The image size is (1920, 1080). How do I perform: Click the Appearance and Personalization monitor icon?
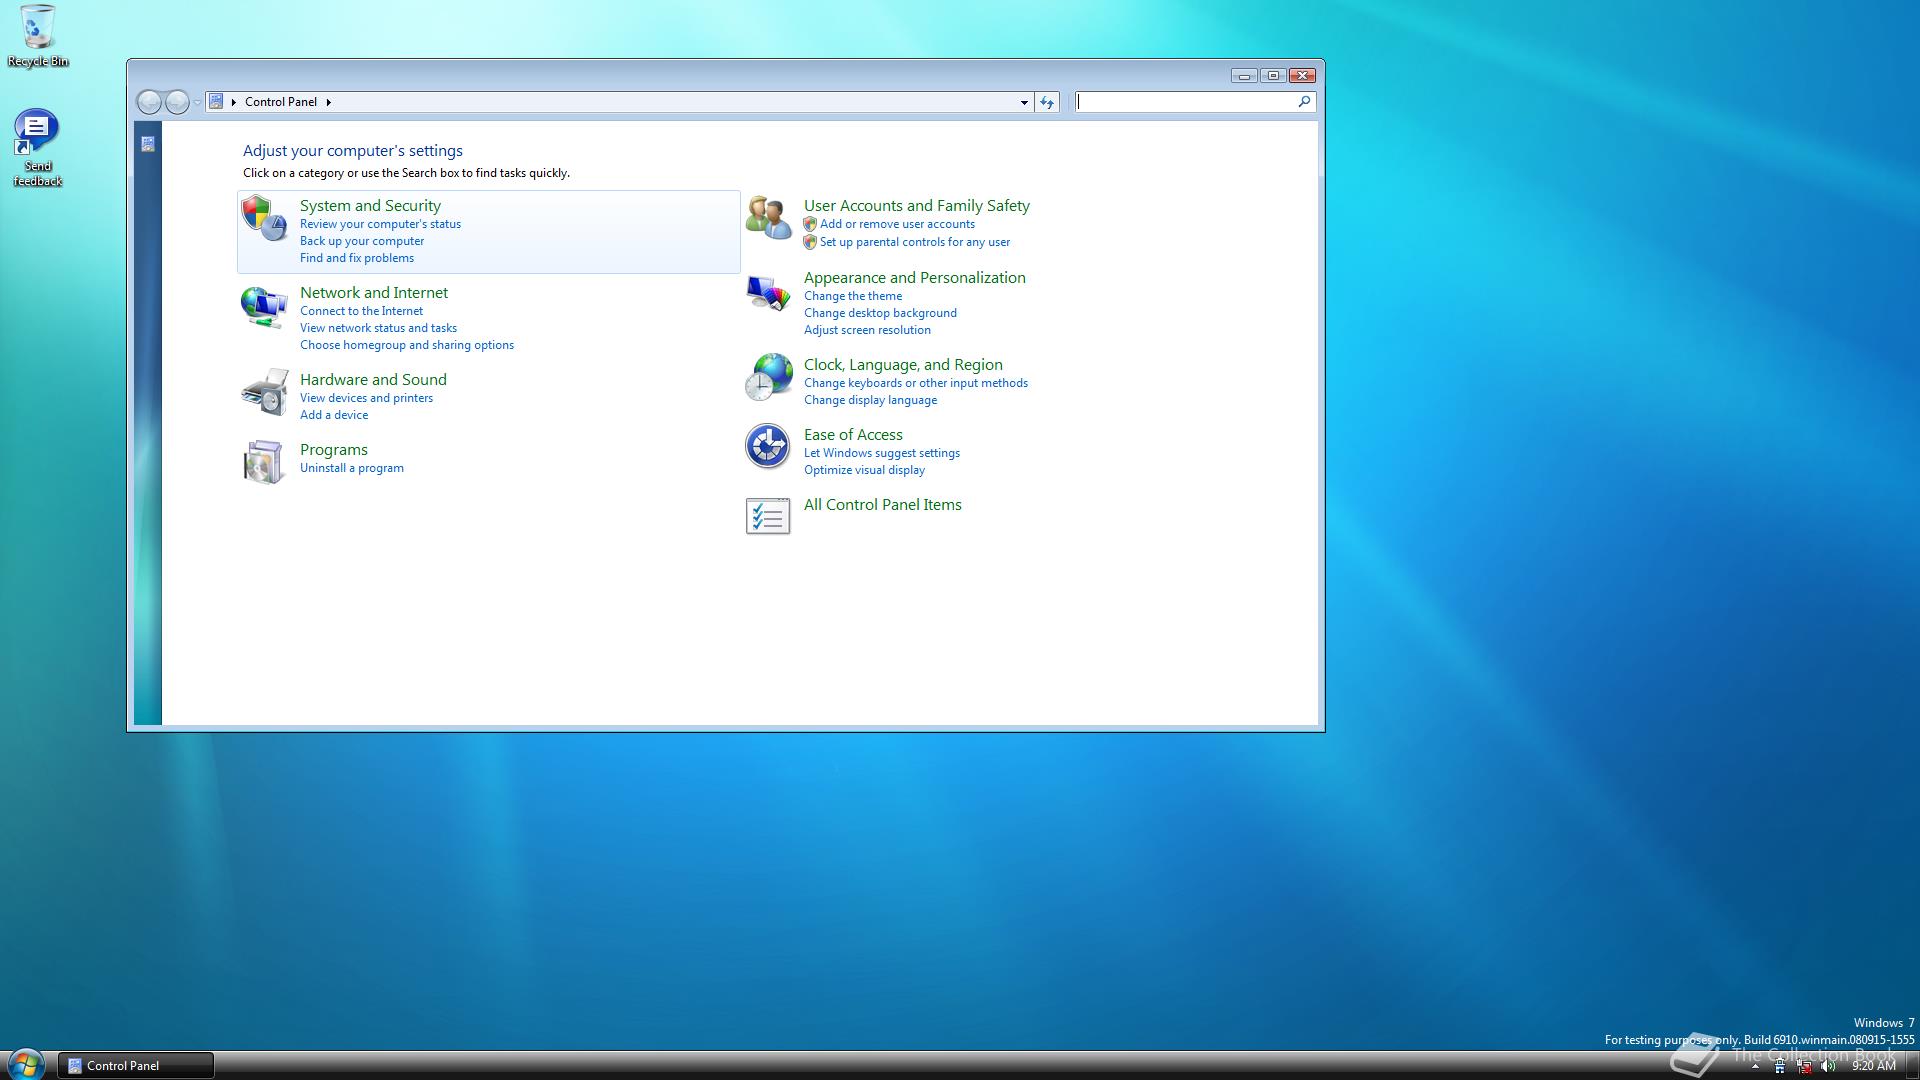coord(768,292)
